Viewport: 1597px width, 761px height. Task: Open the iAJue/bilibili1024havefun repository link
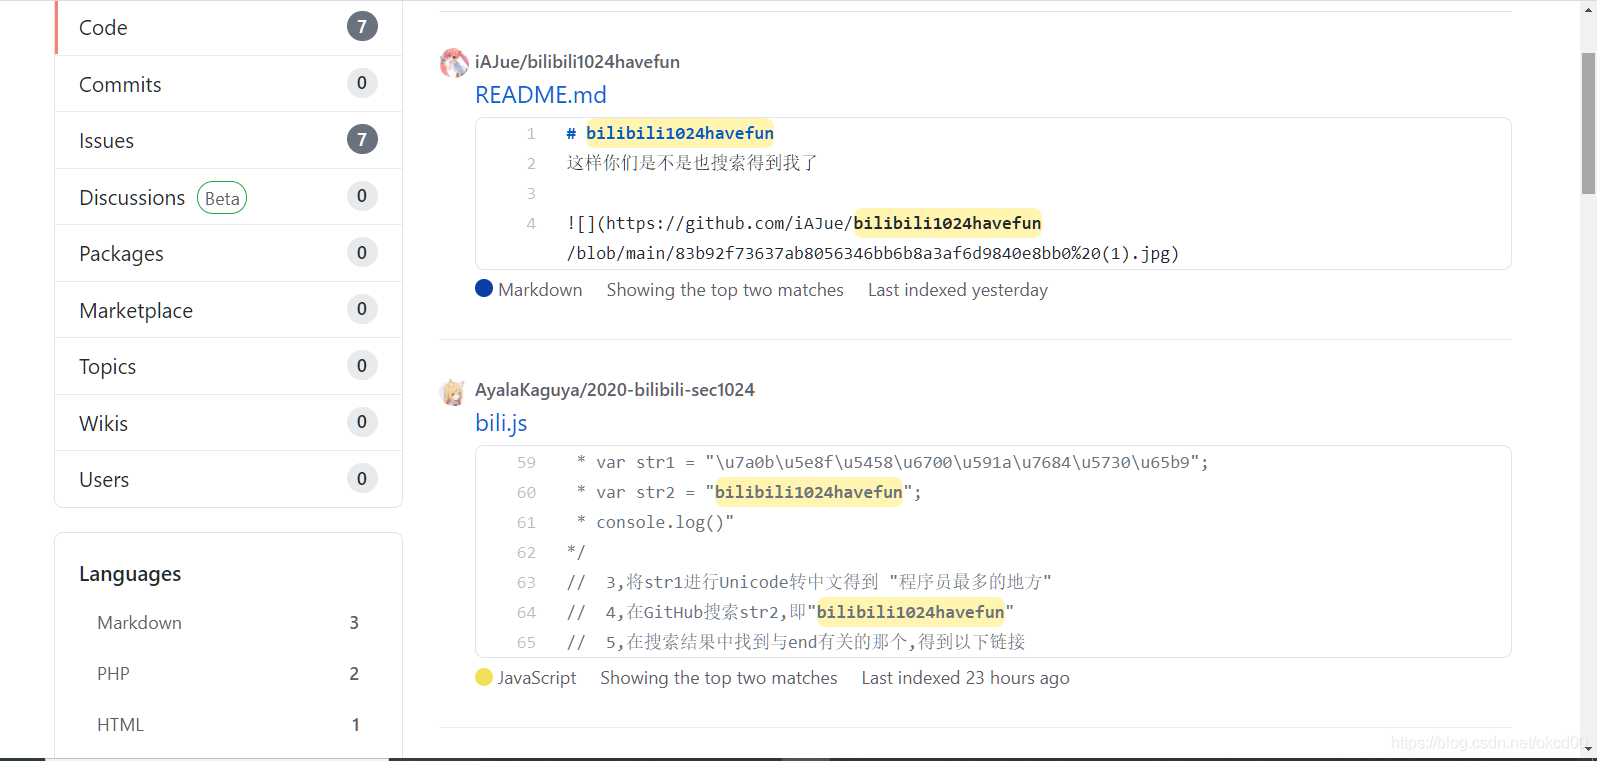(577, 62)
